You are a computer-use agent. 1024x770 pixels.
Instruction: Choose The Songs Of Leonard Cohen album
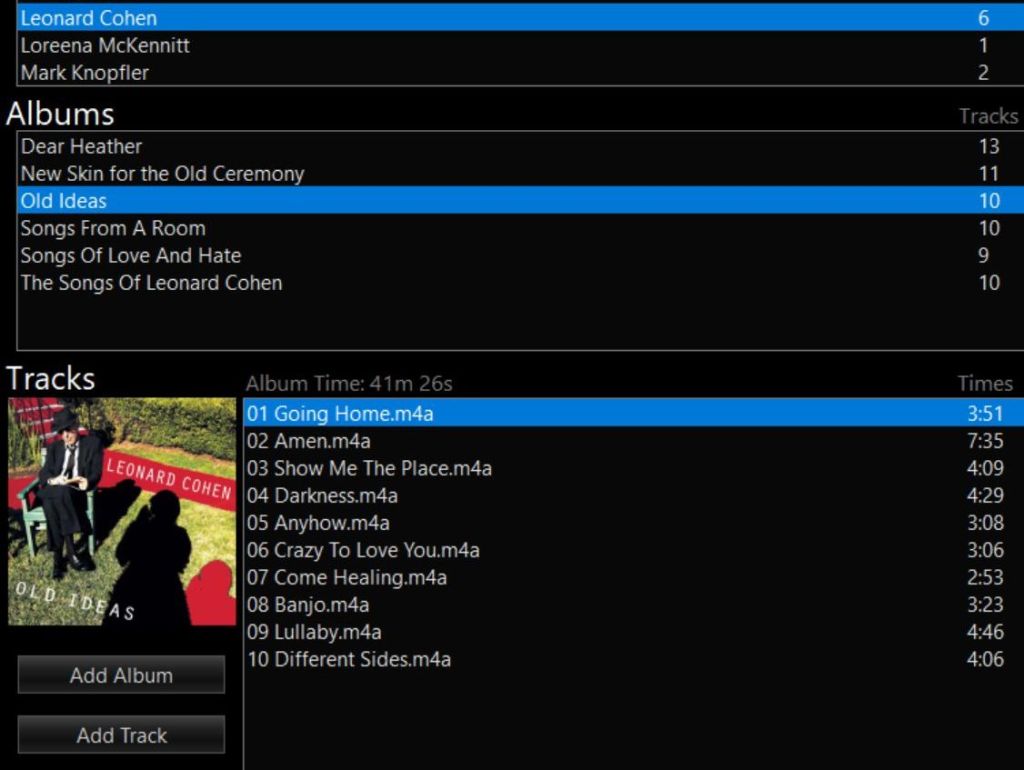(151, 283)
